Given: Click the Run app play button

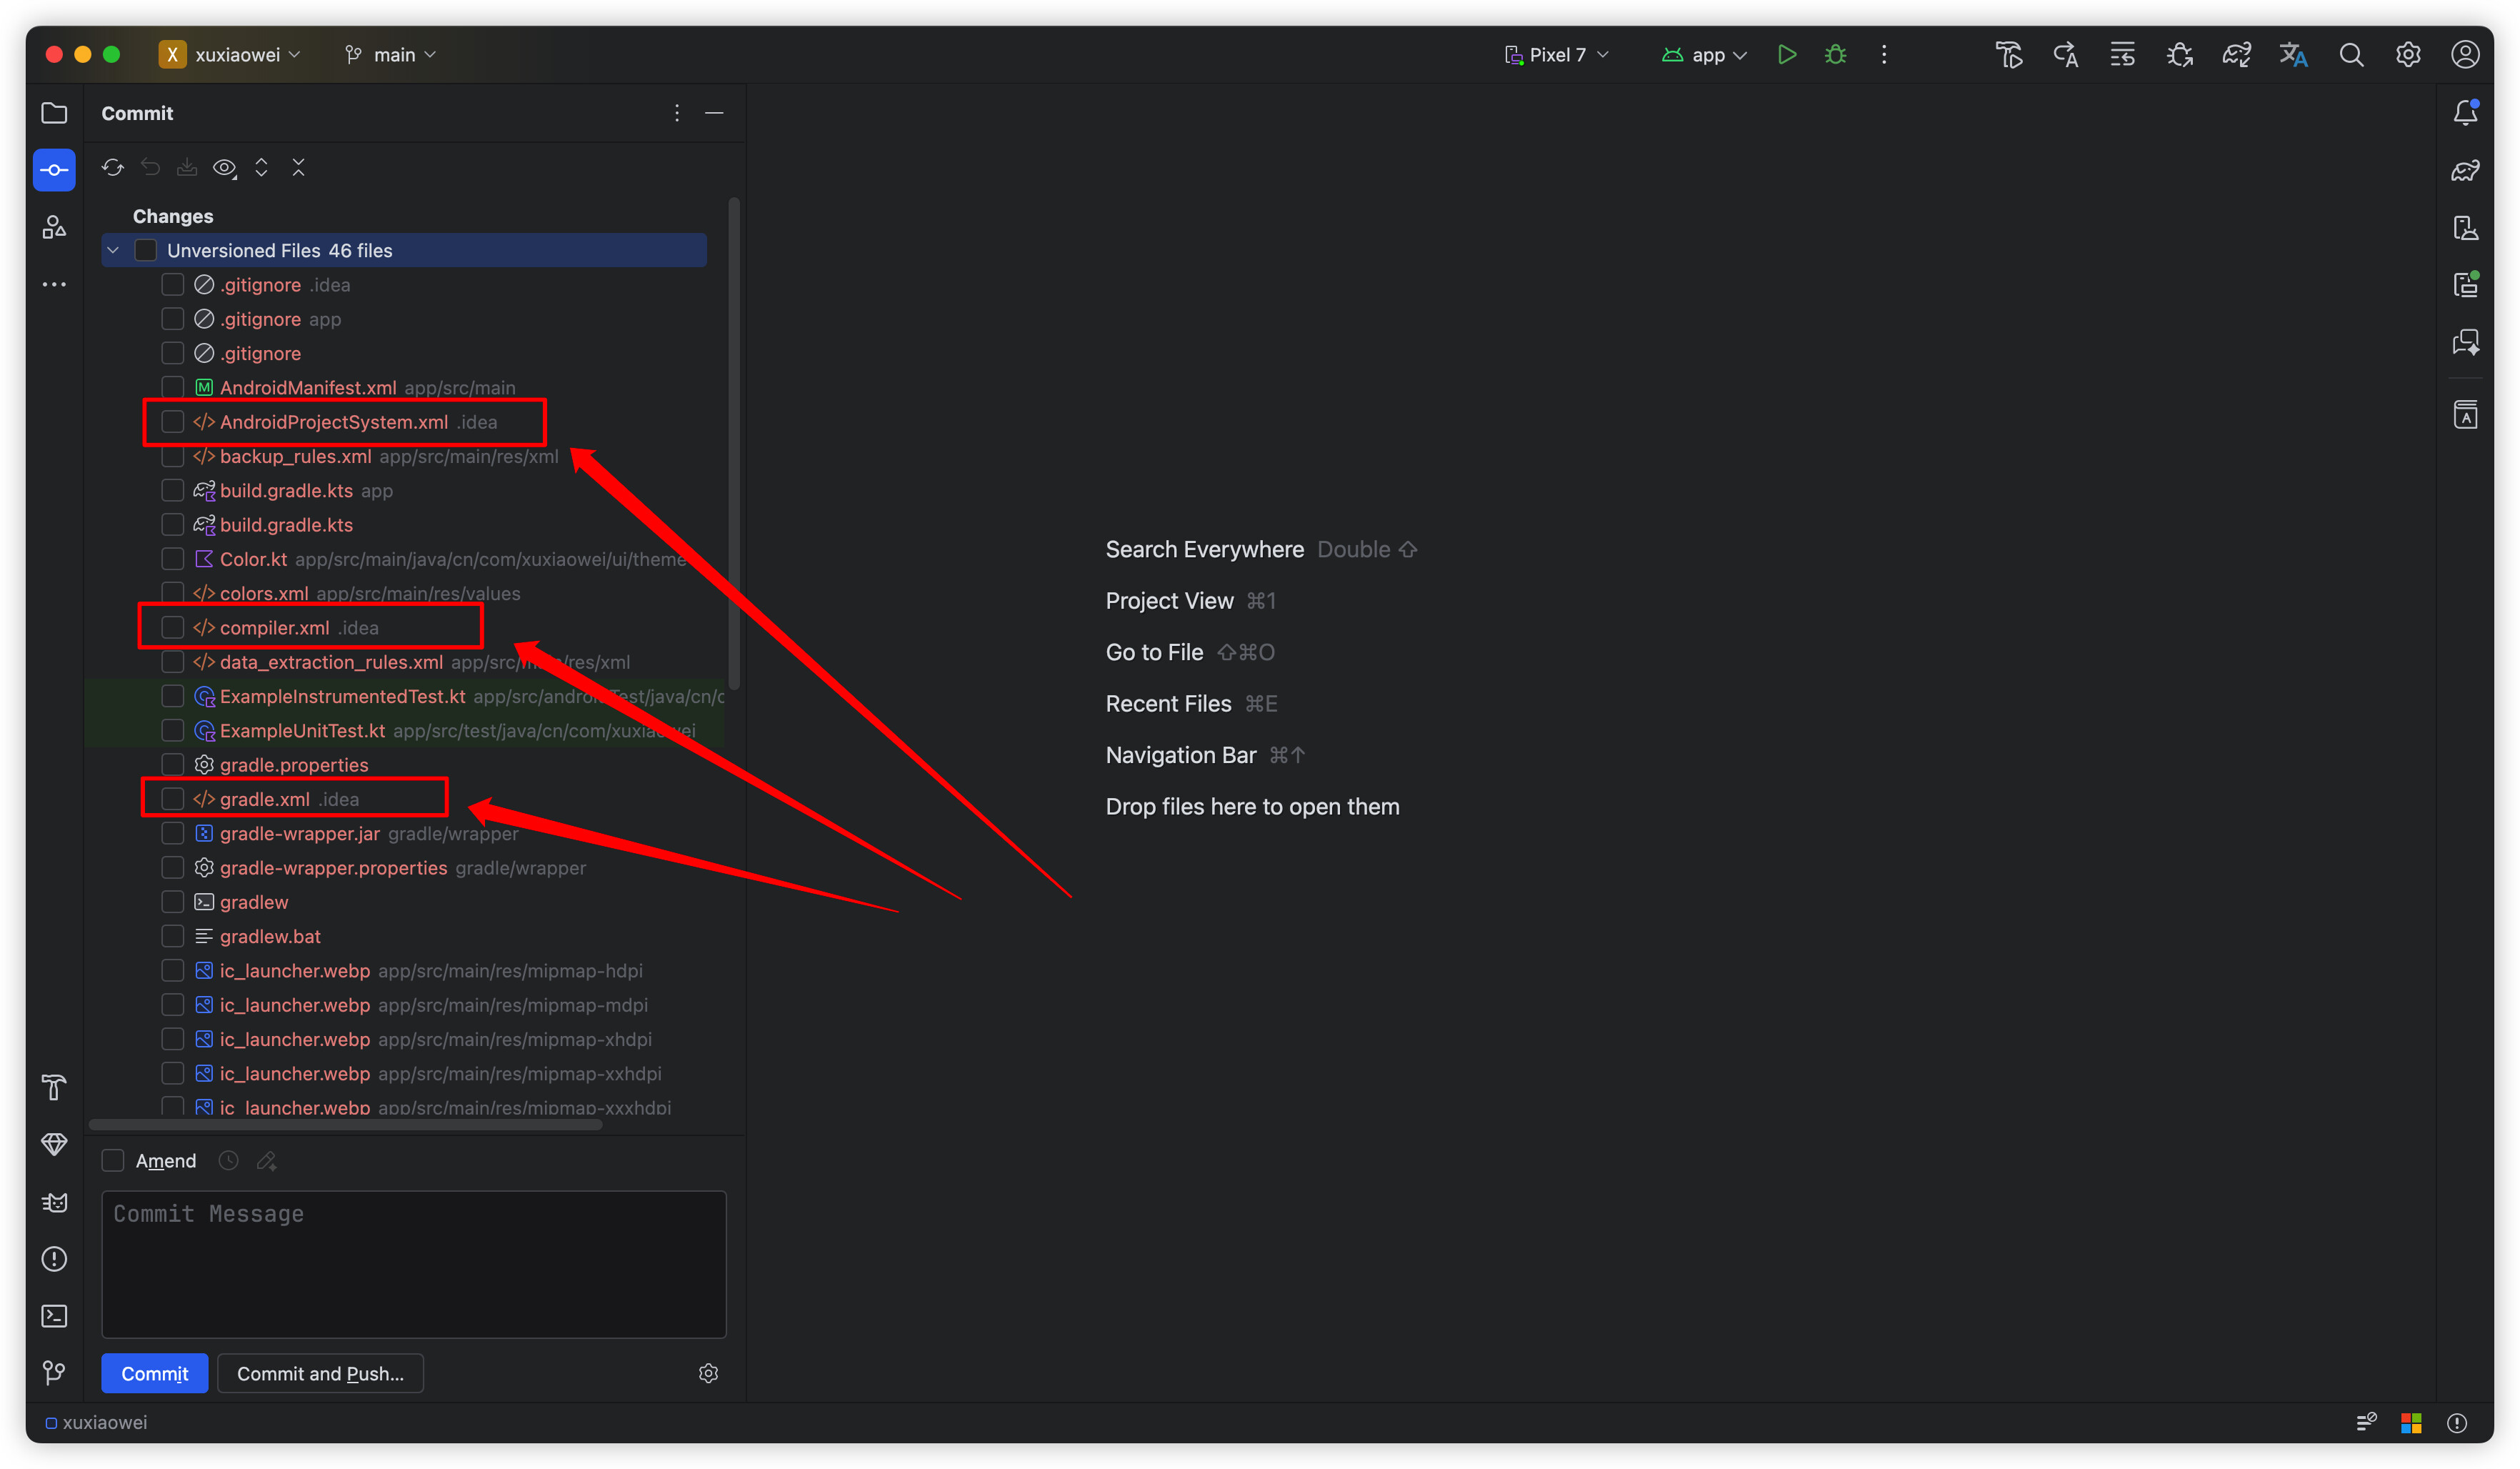Looking at the screenshot, I should coord(1787,55).
